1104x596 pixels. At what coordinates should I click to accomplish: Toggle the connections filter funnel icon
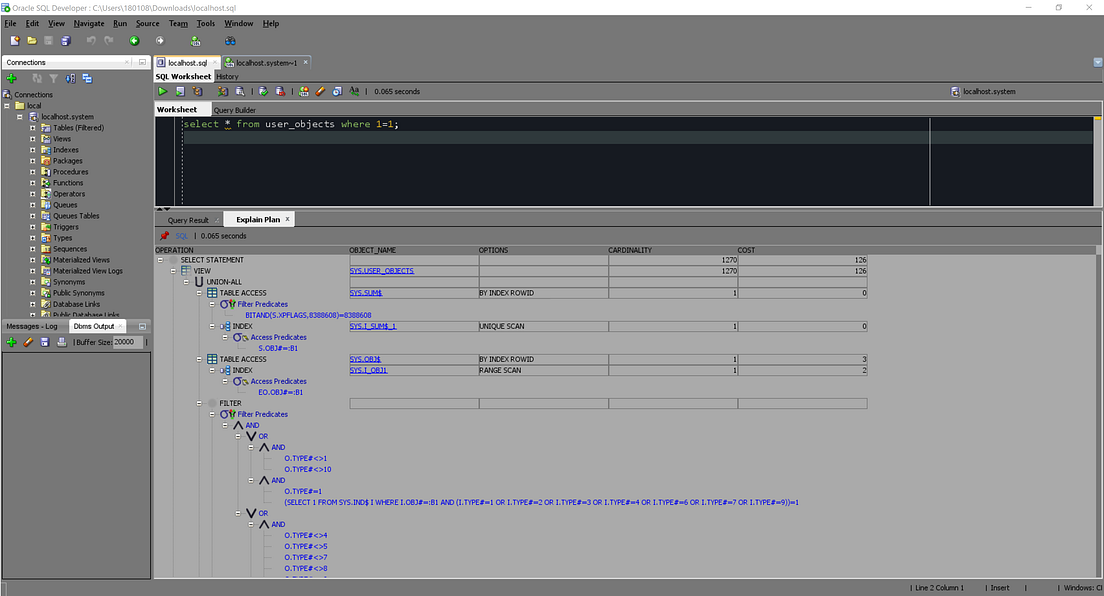(54, 77)
